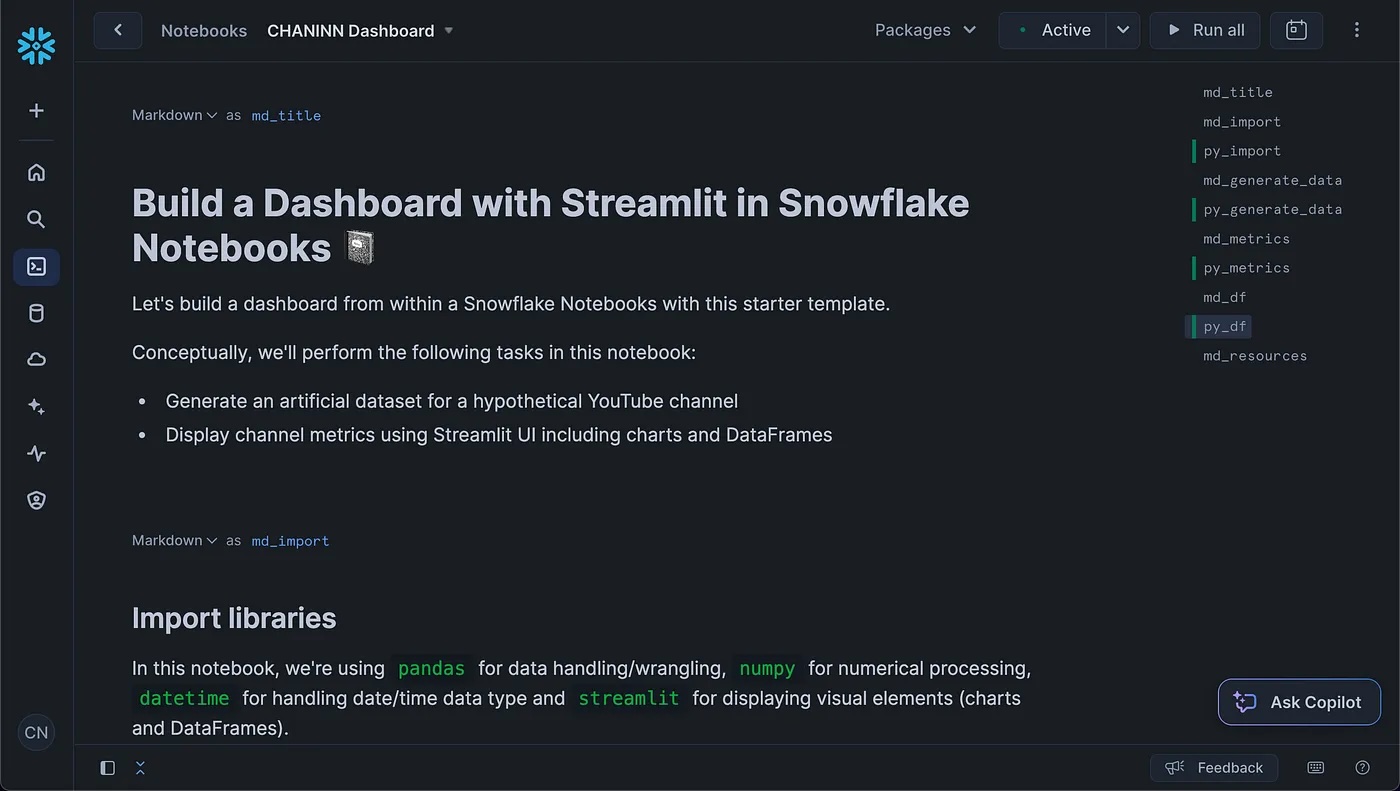Click the plus Create icon in sidebar
The height and width of the screenshot is (791, 1400).
(36, 111)
